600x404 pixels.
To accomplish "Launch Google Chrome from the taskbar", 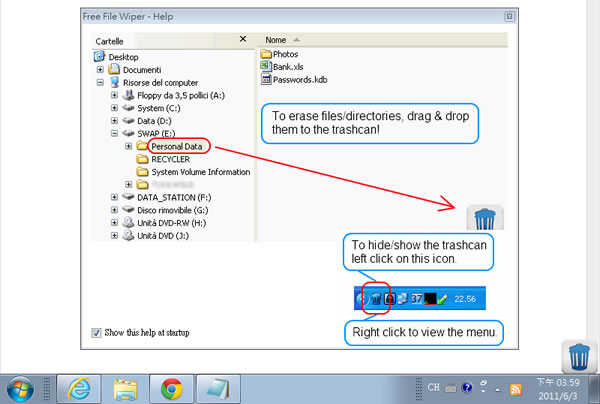I will [170, 387].
